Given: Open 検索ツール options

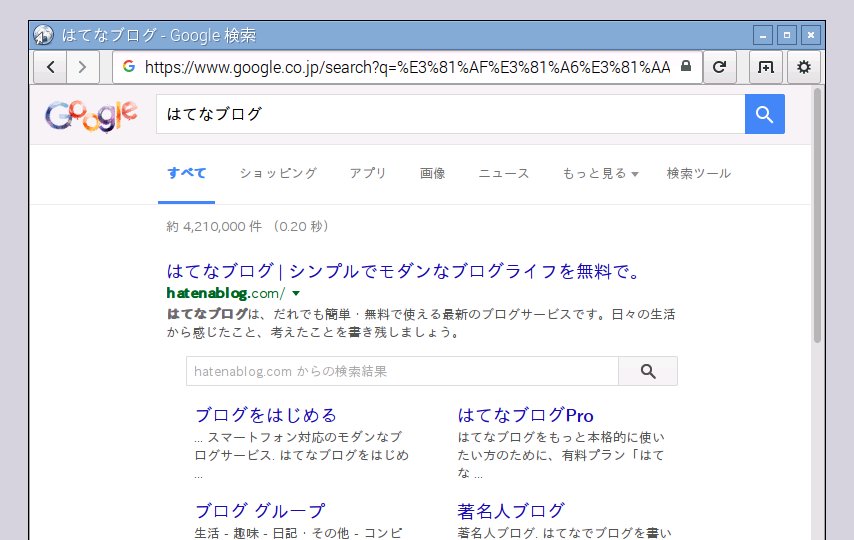Looking at the screenshot, I should [699, 173].
